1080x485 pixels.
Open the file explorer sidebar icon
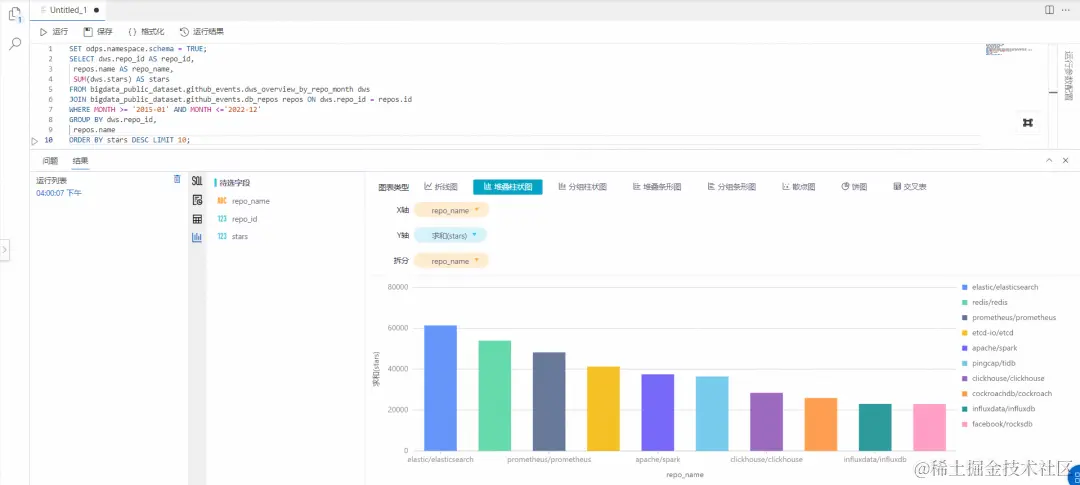click(14, 14)
